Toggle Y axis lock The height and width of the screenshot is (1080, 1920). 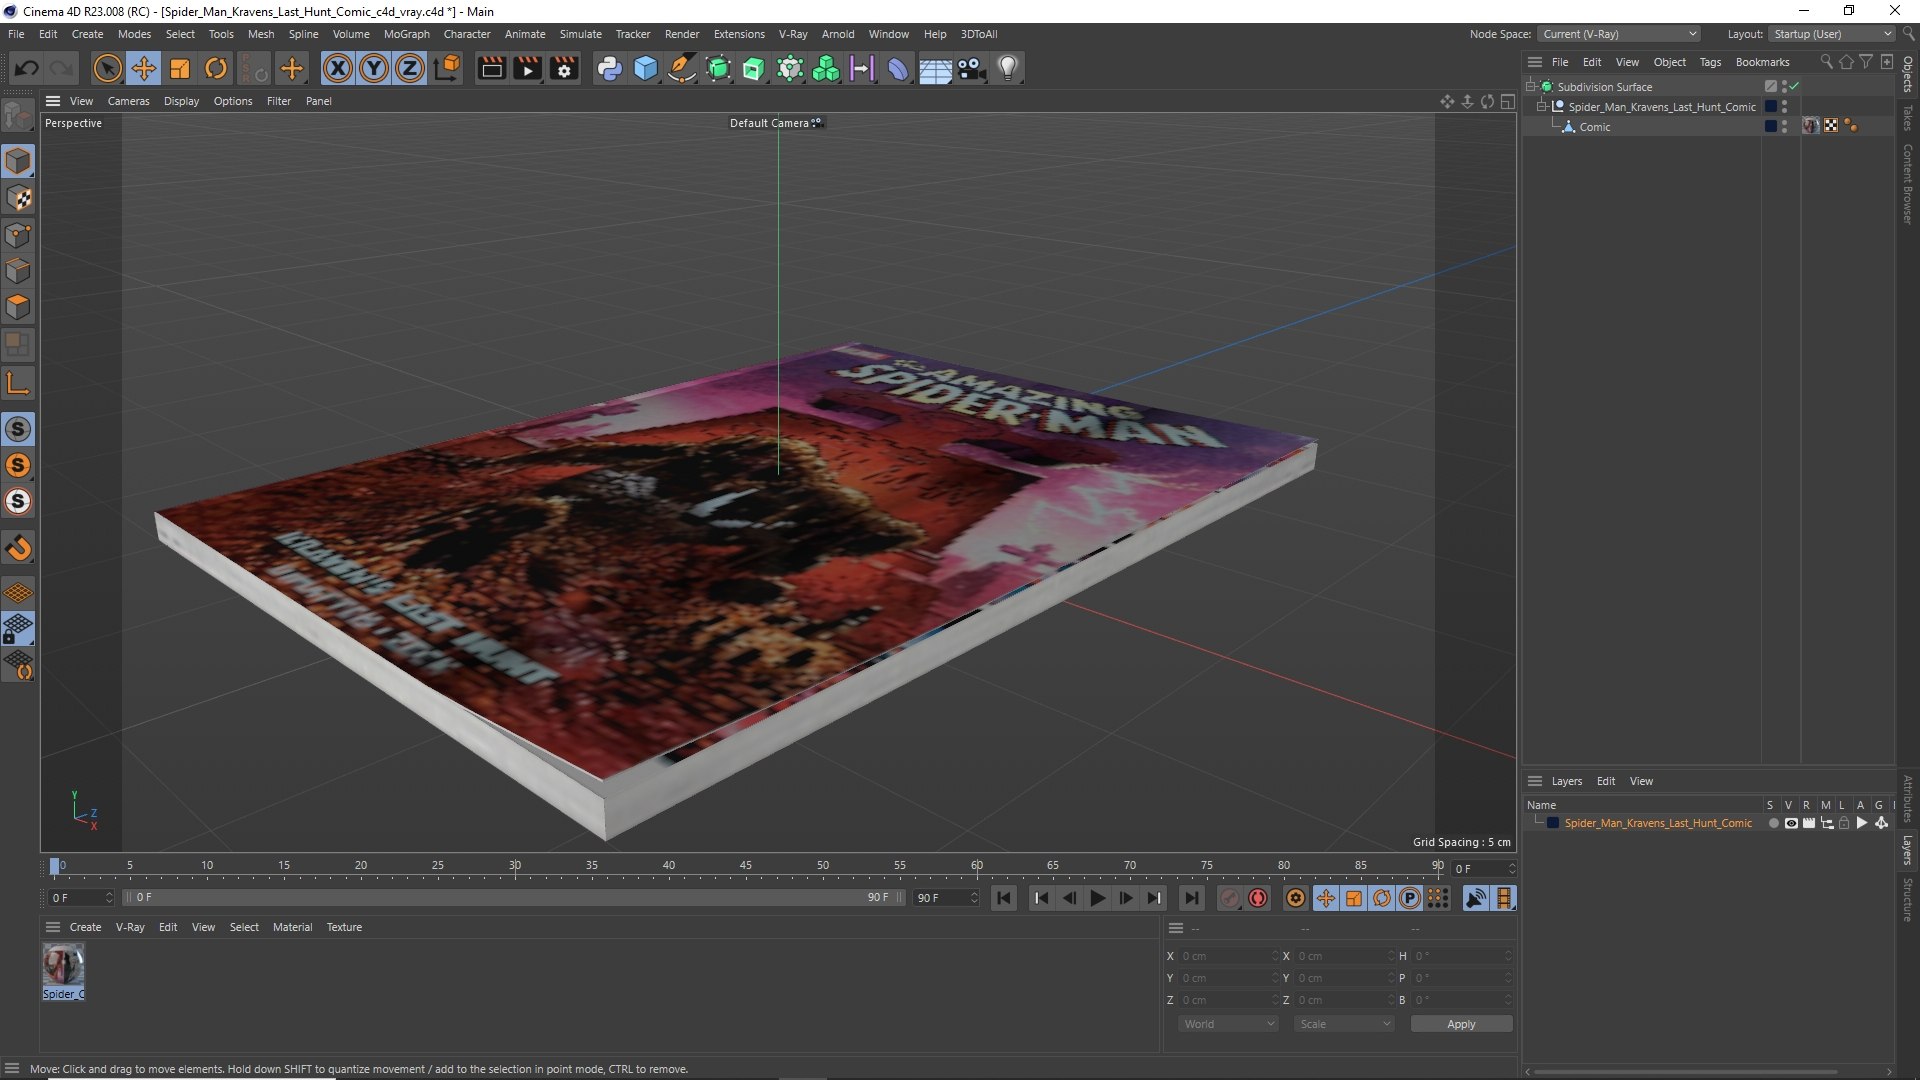click(374, 68)
